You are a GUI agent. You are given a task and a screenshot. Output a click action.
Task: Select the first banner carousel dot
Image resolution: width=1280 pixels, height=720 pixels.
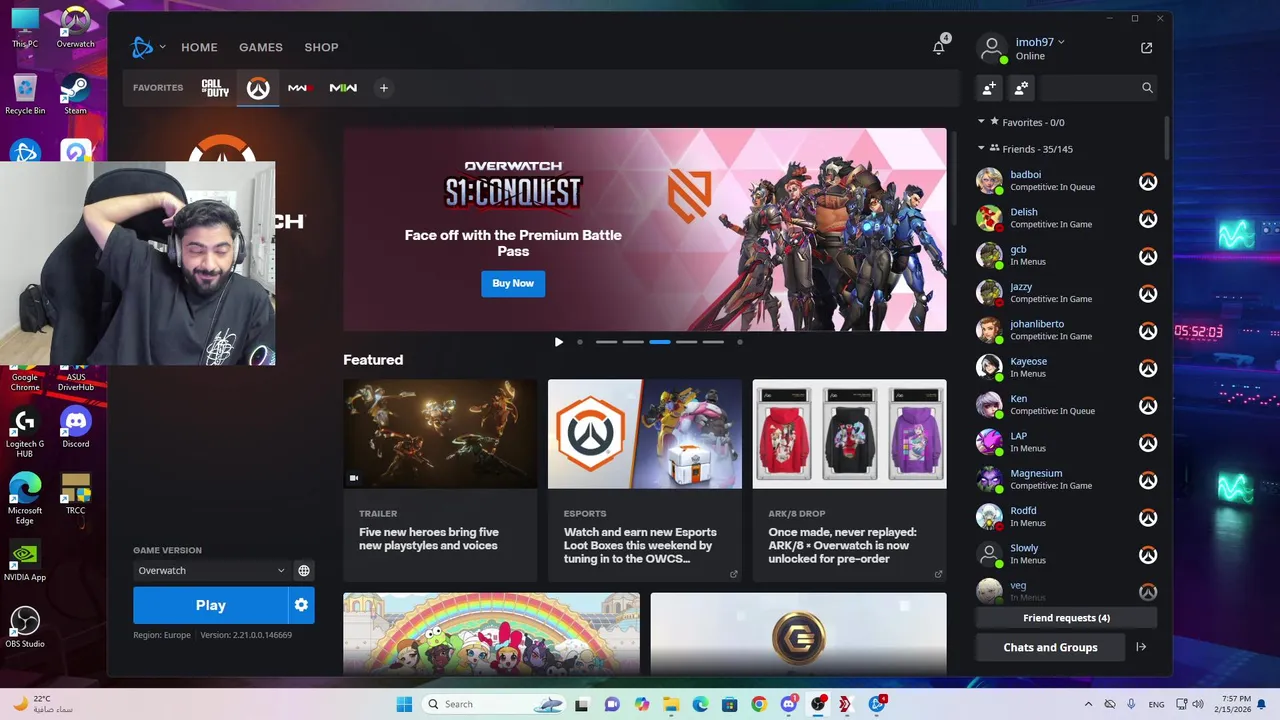click(x=580, y=342)
